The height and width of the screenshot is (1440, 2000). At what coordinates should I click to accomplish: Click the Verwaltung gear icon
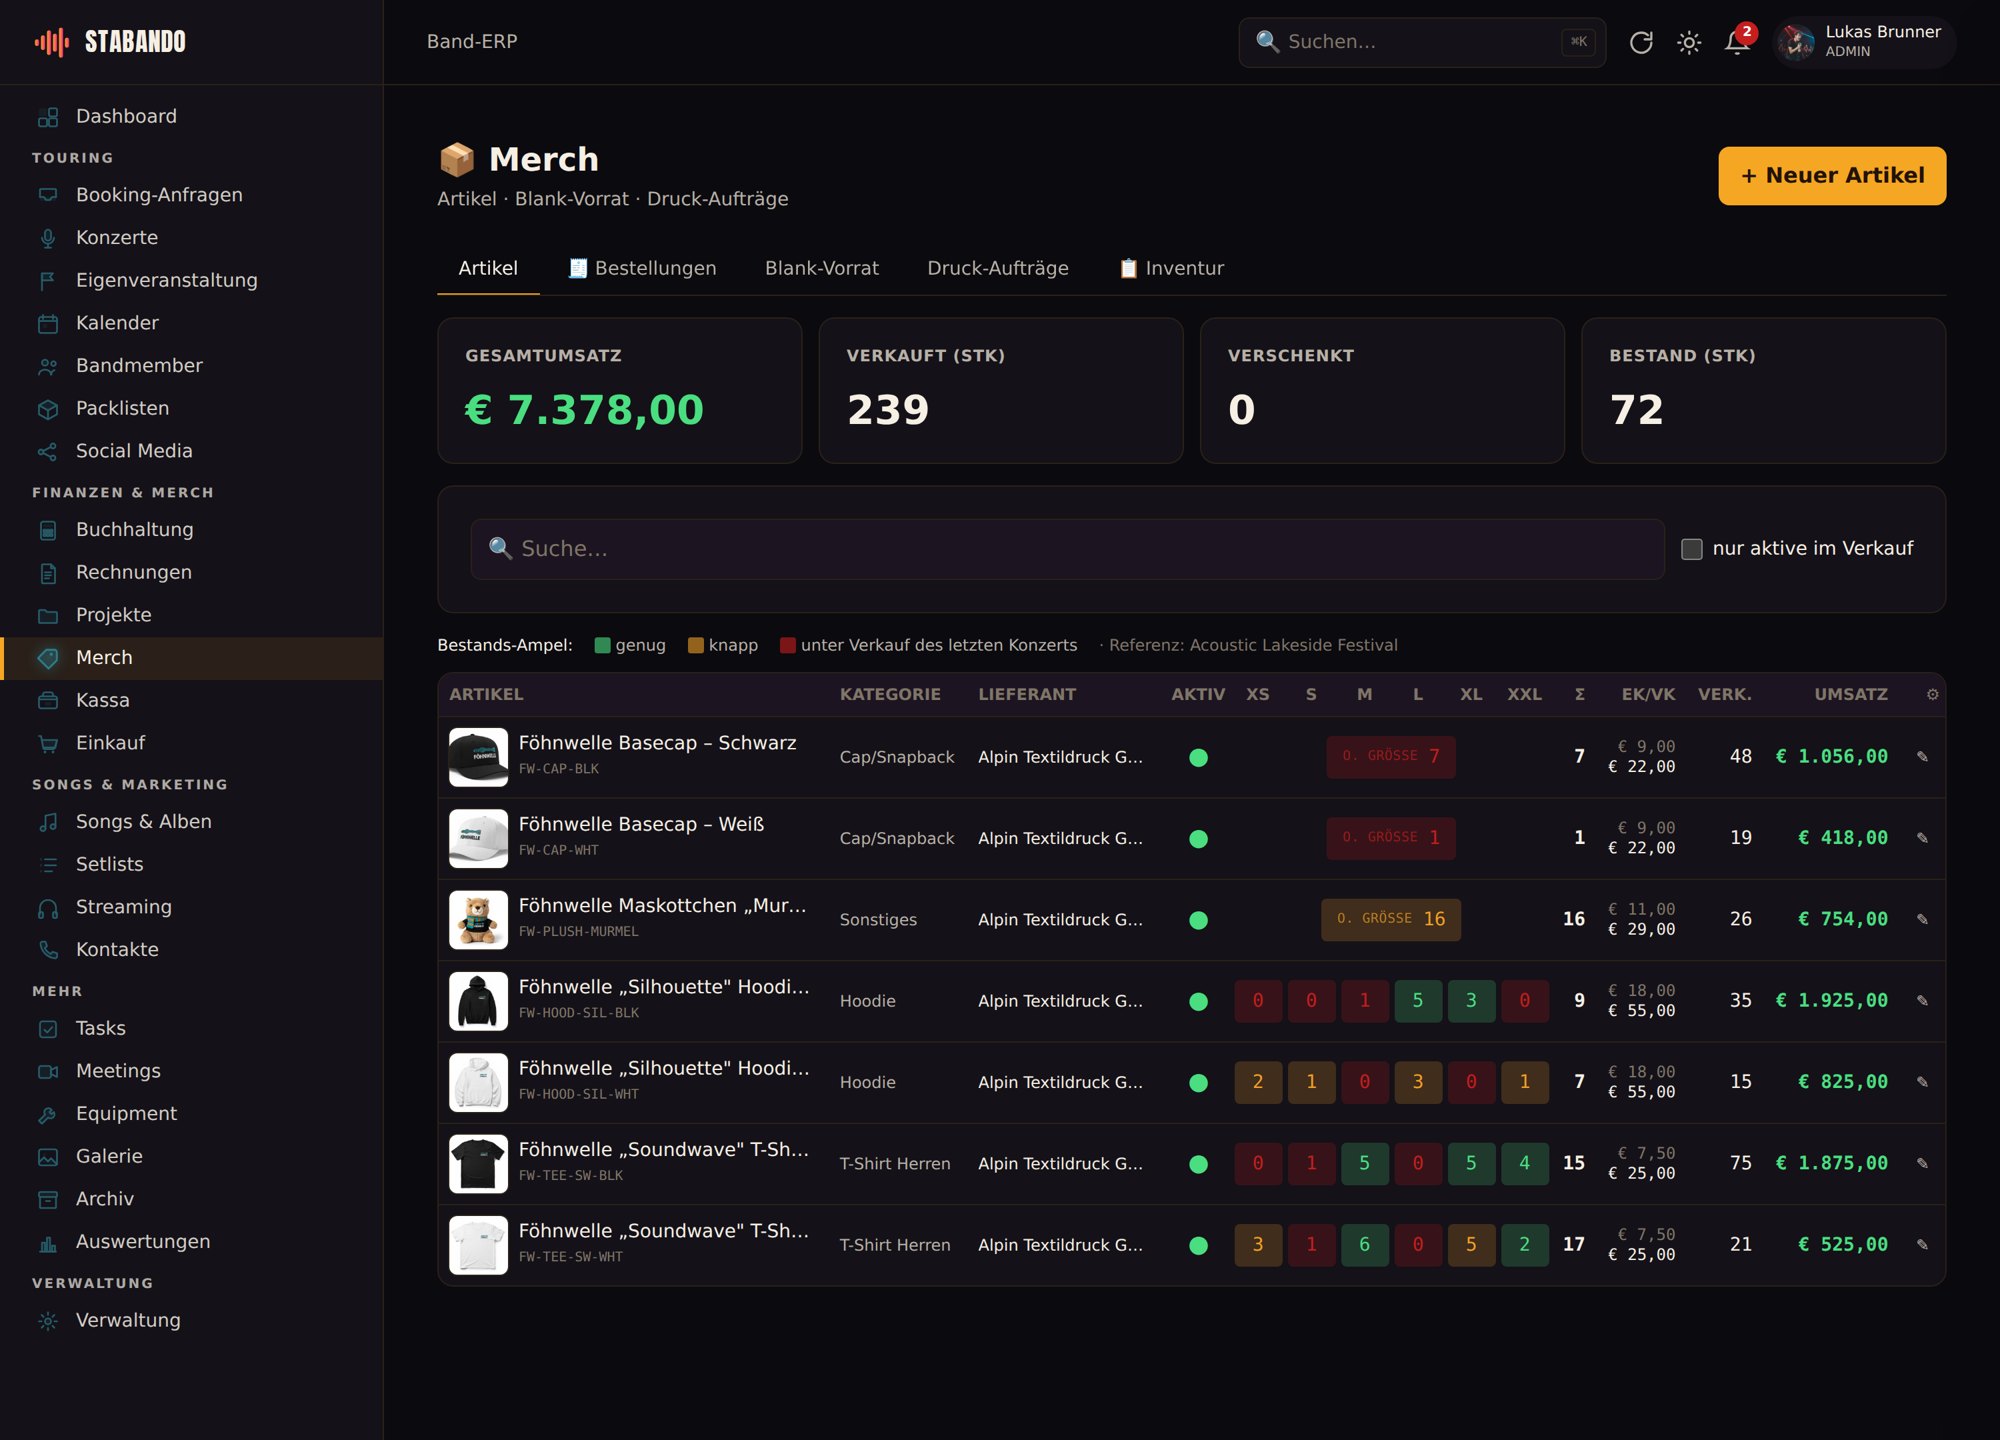pyautogui.click(x=48, y=1321)
